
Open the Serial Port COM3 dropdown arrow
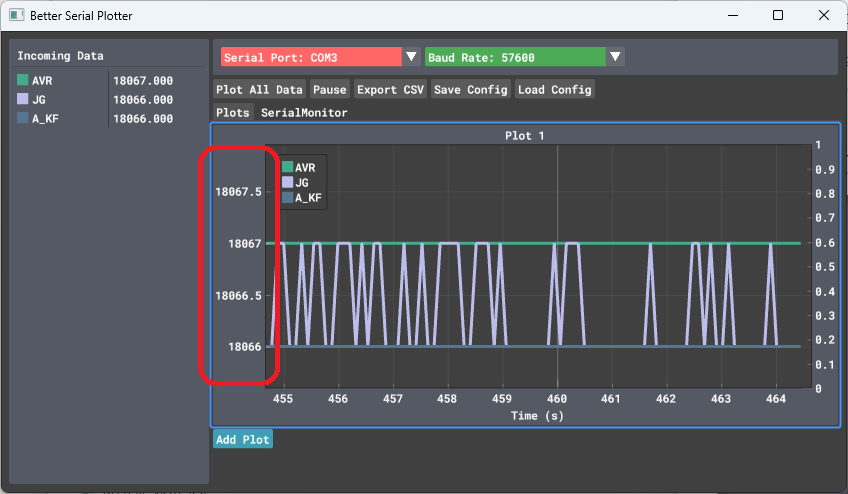point(411,57)
